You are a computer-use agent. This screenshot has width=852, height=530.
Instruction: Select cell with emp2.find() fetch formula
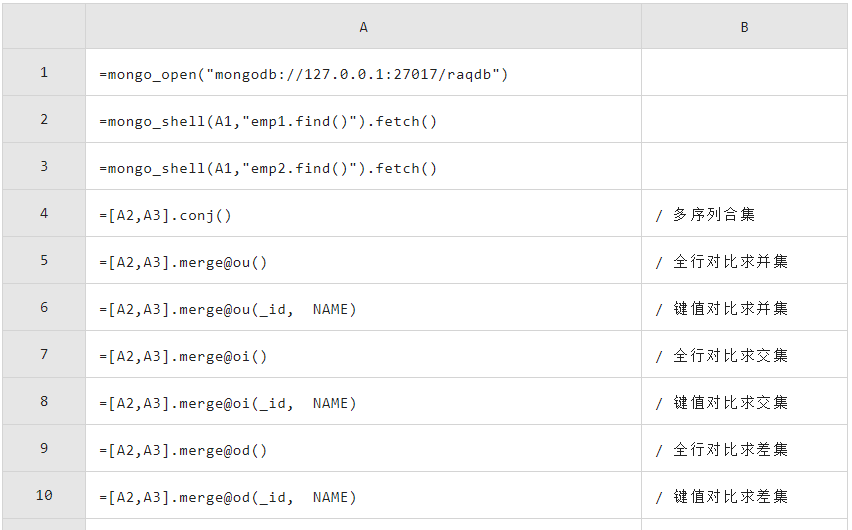click(x=363, y=166)
